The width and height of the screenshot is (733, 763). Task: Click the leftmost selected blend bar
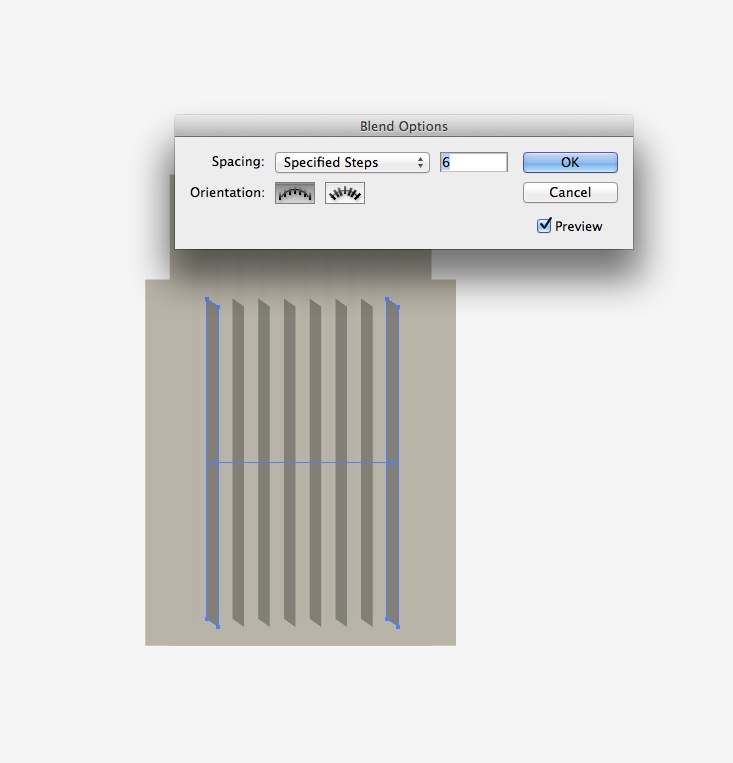[213, 462]
